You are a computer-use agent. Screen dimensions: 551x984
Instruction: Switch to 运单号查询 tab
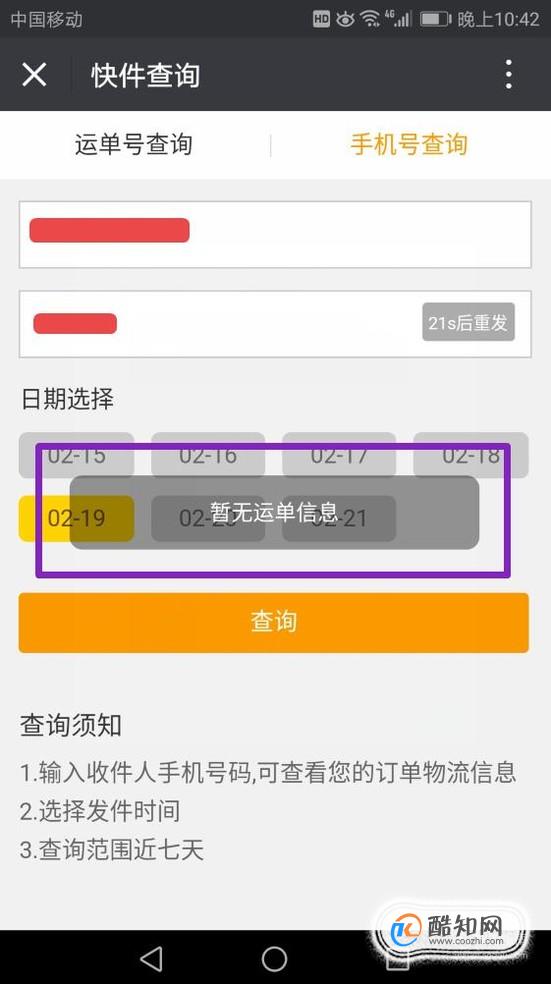tap(133, 144)
